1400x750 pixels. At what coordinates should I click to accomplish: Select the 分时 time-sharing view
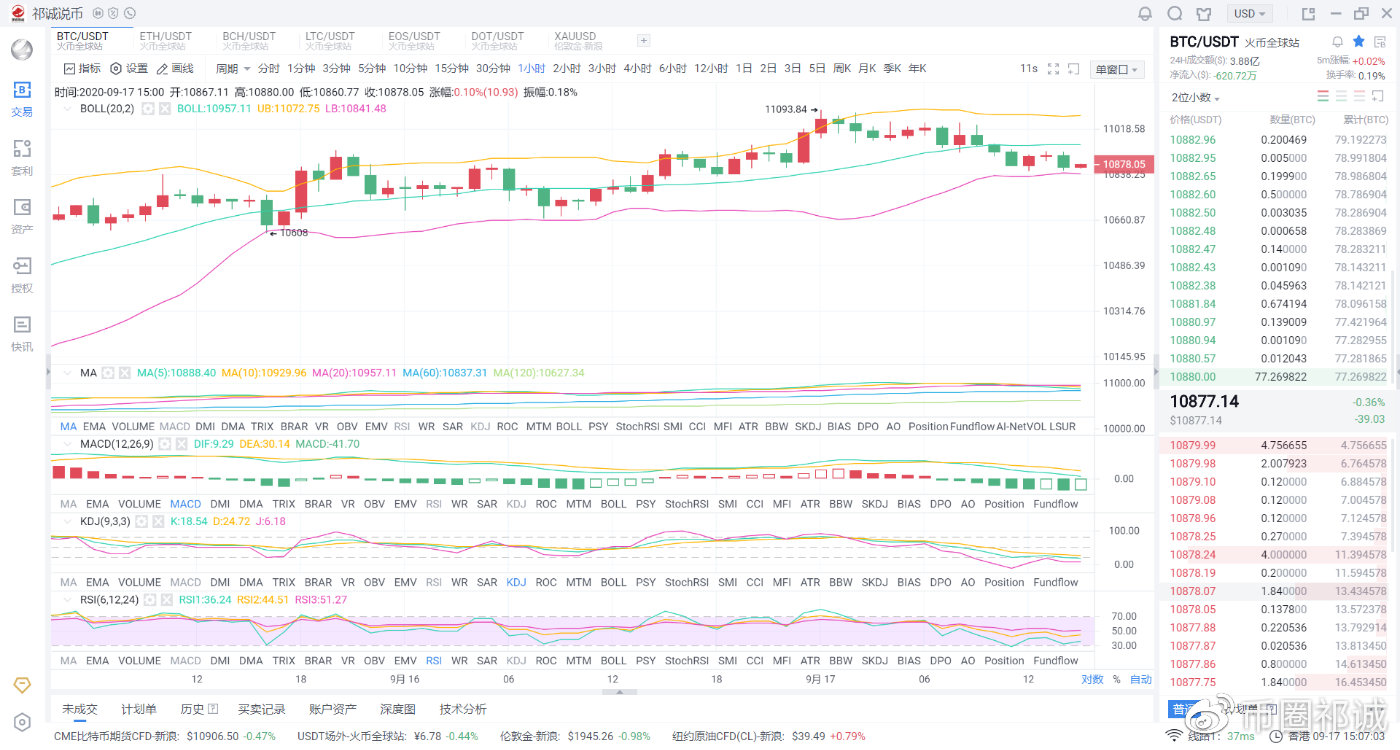tap(269, 69)
